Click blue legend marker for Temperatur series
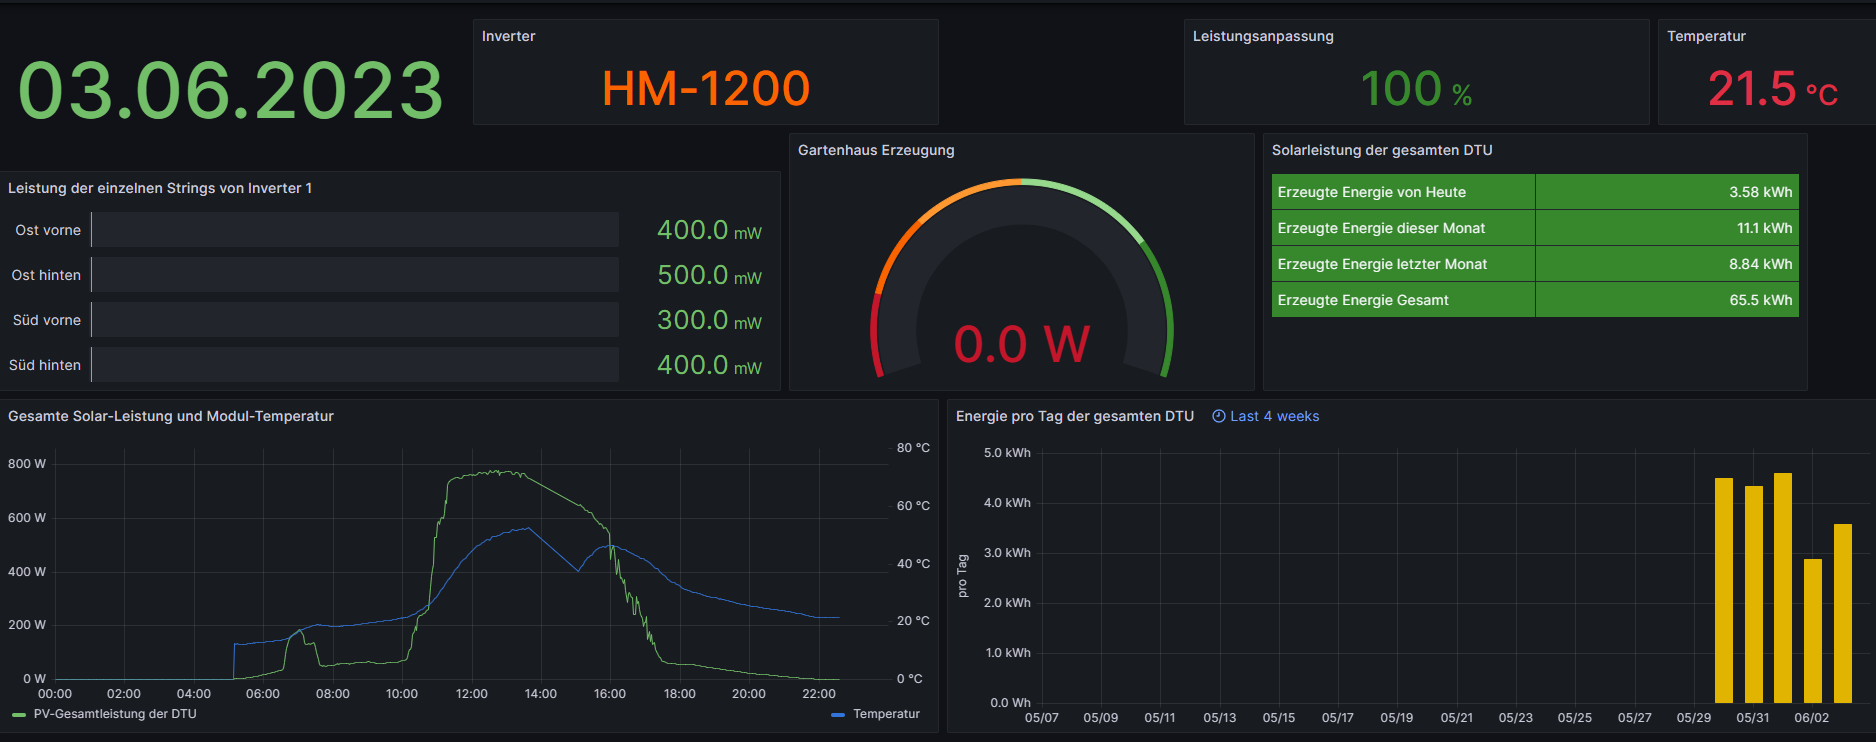 [838, 715]
